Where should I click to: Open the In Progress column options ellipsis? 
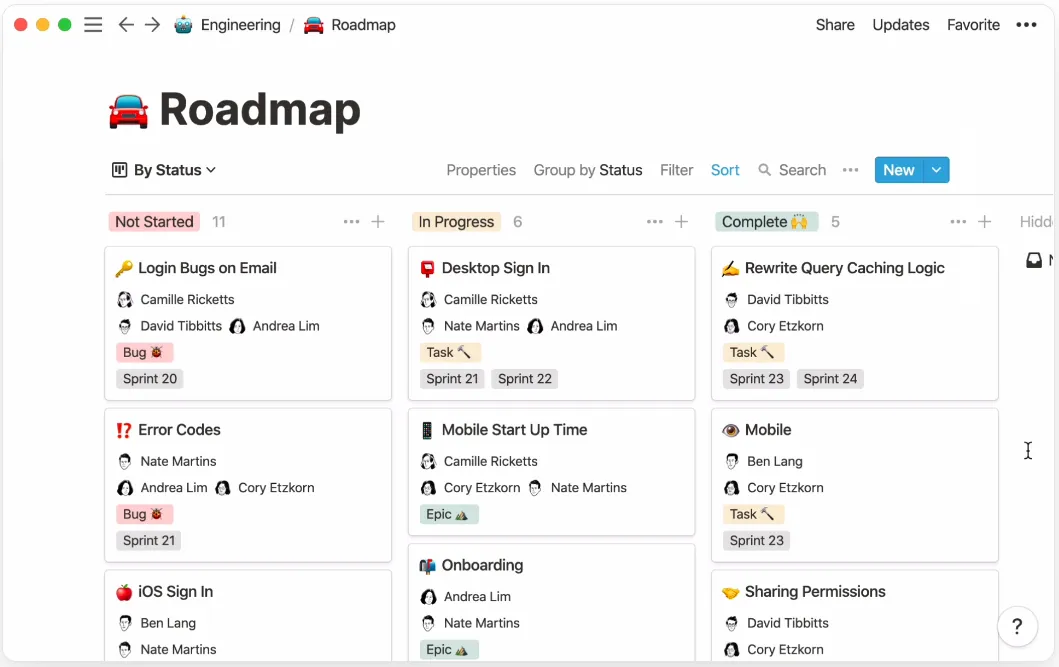coord(654,221)
